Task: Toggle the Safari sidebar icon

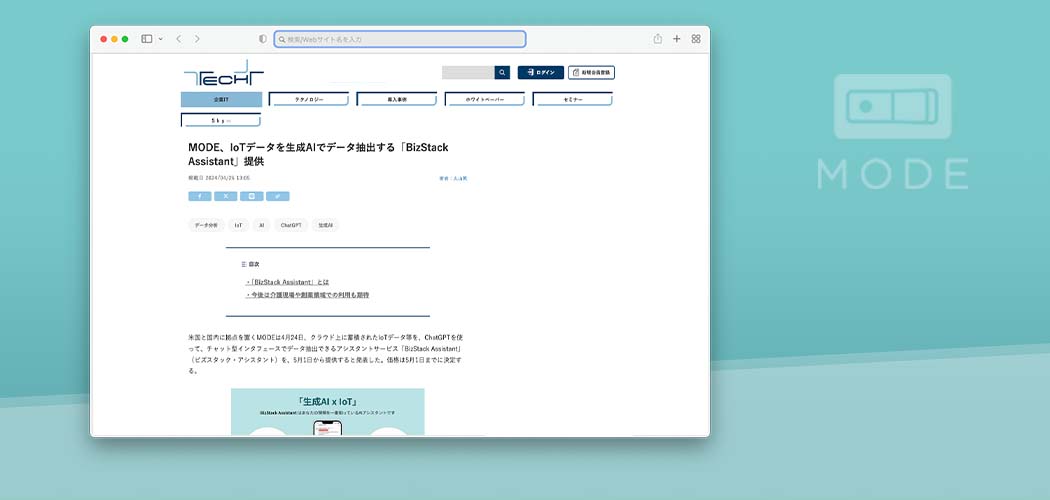Action: (x=146, y=39)
